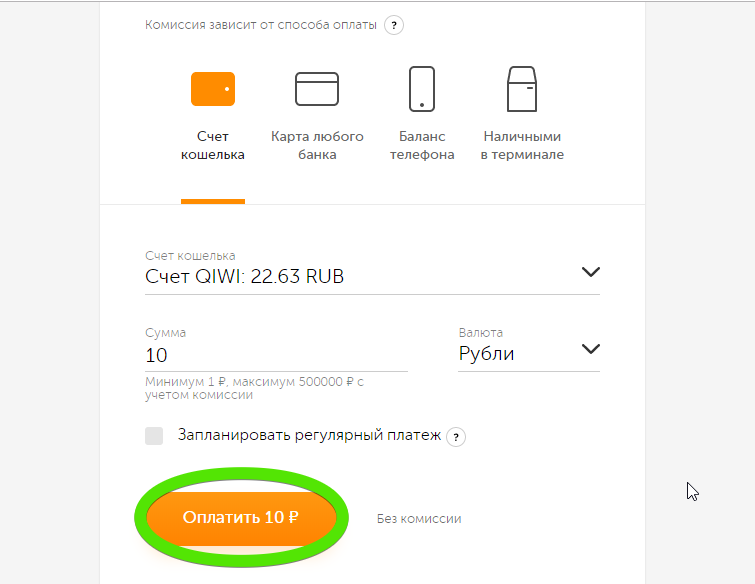The height and width of the screenshot is (584, 755).
Task: Click the "Комиссия зависит от способа оплаты" text
Action: (x=261, y=26)
